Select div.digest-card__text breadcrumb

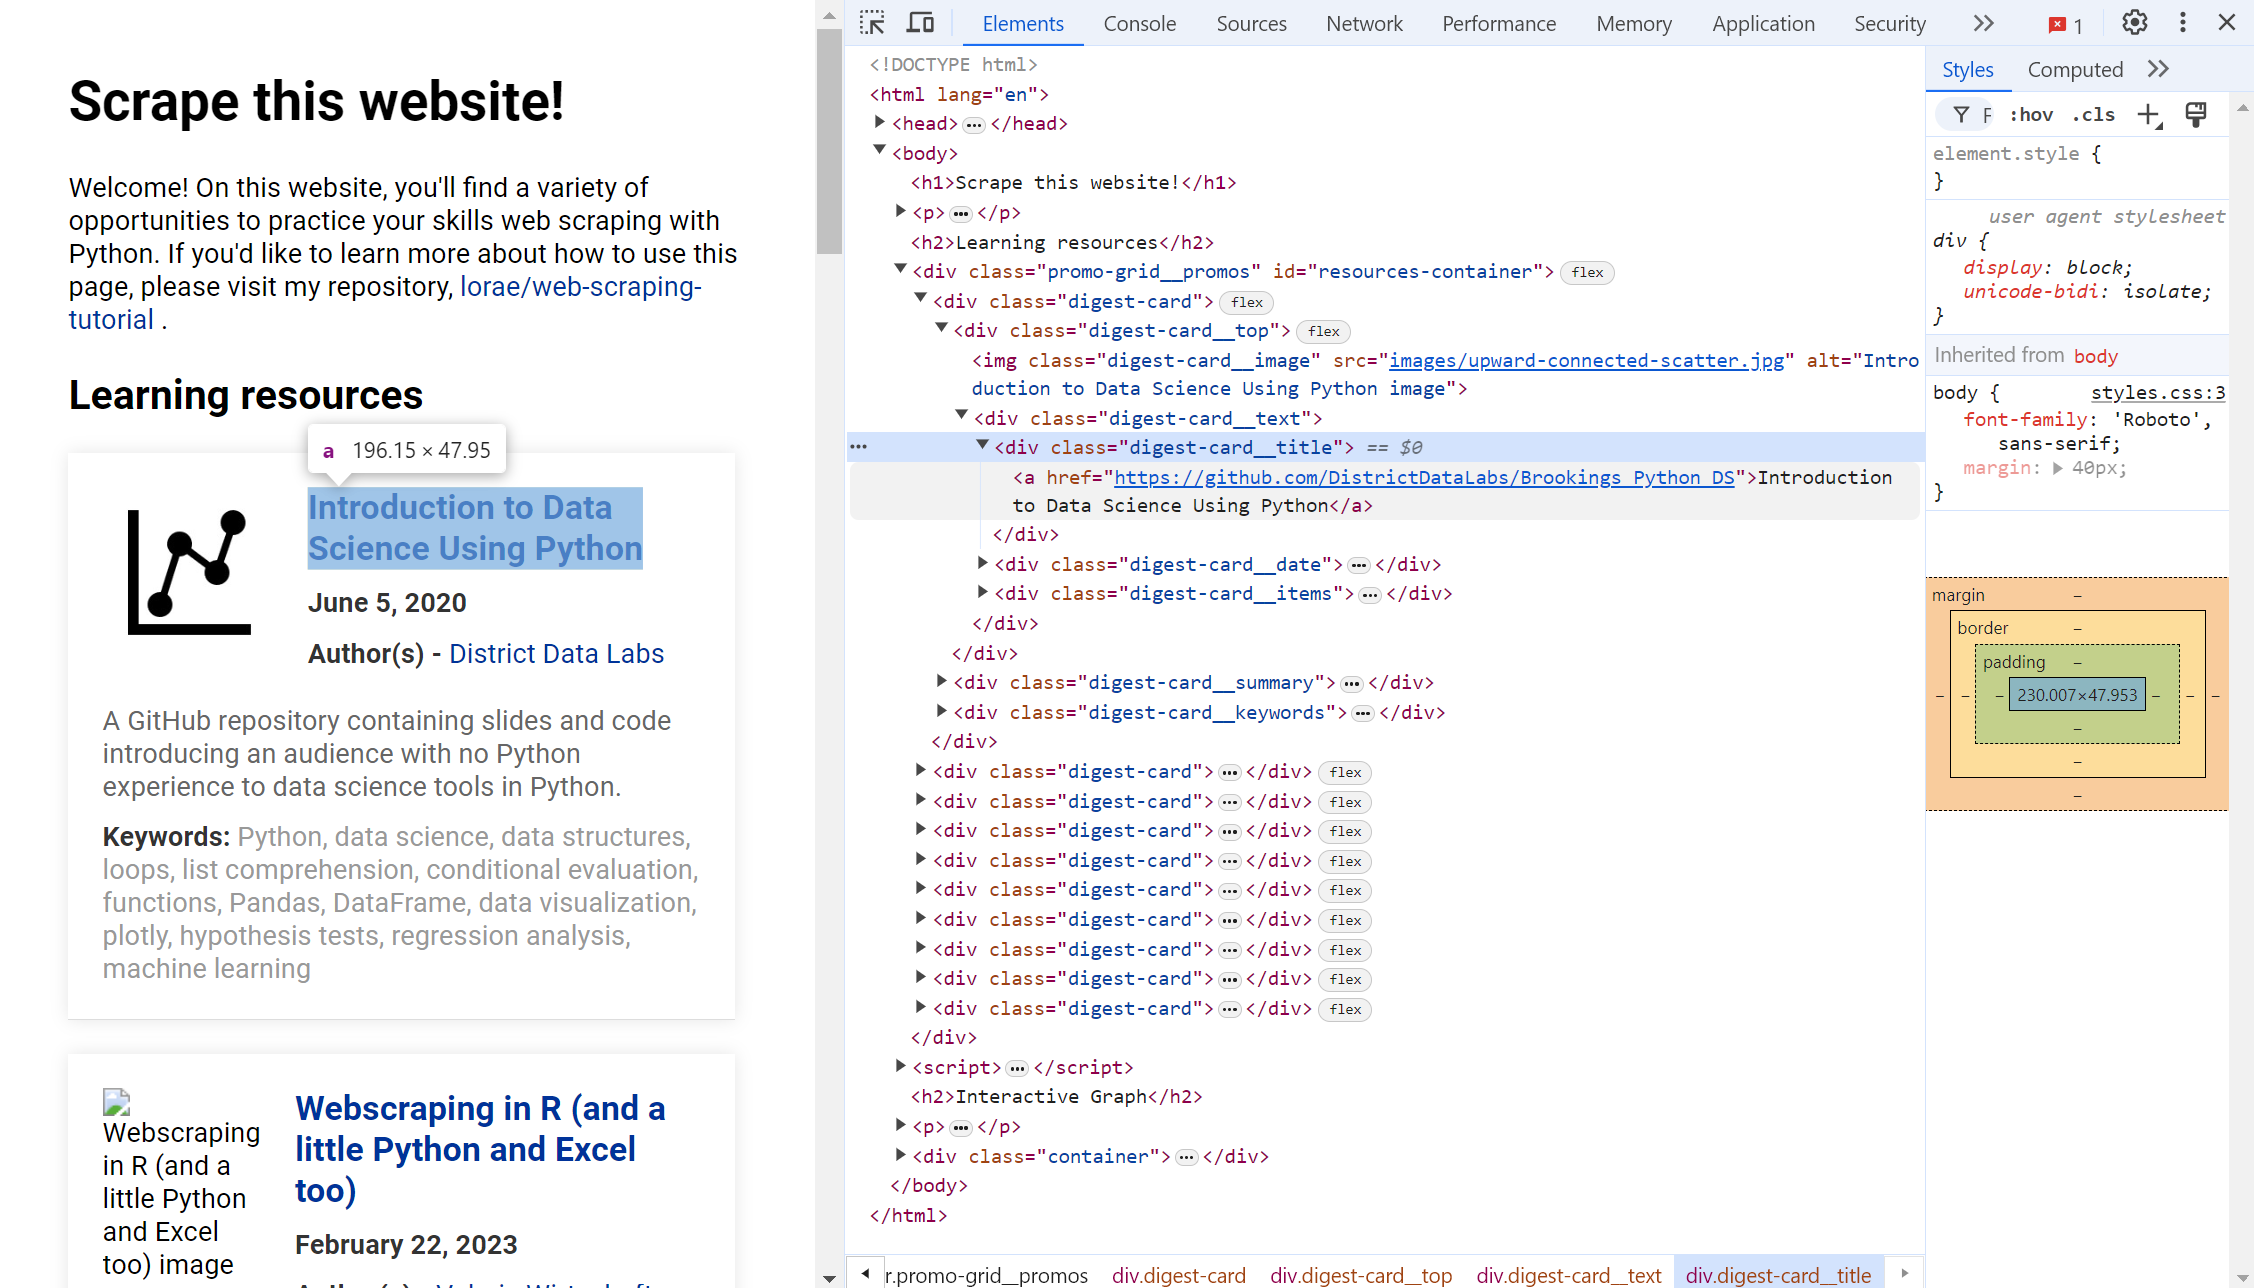click(x=1568, y=1275)
